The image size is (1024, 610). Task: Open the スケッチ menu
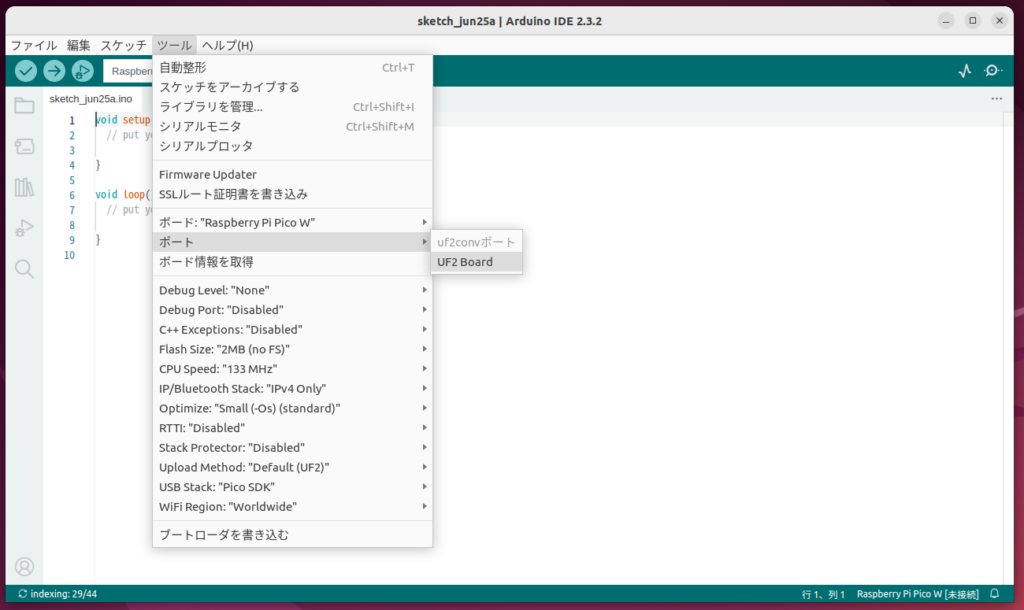point(123,45)
